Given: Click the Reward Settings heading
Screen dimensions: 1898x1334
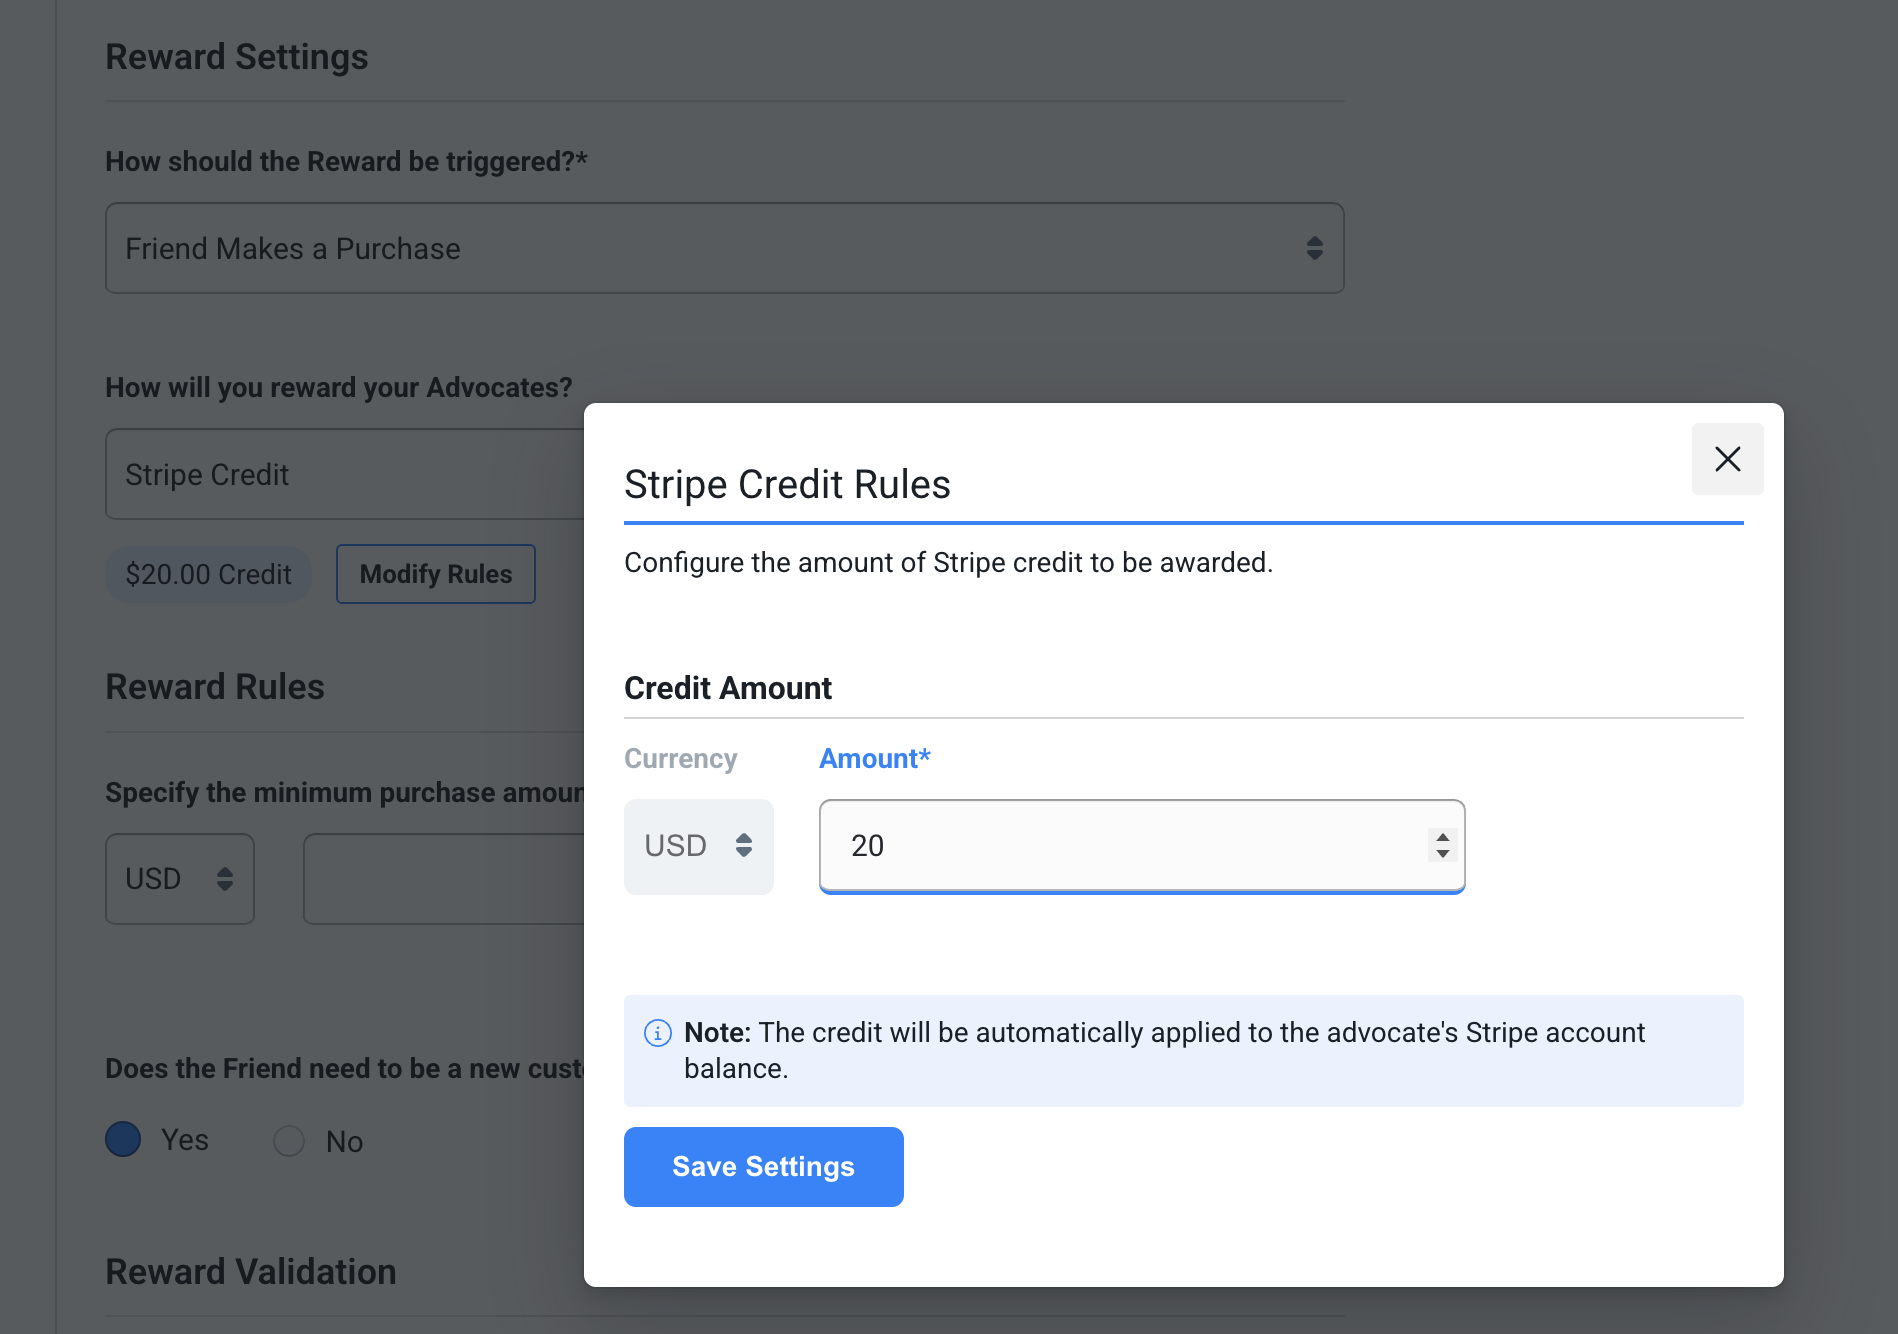Looking at the screenshot, I should point(237,57).
